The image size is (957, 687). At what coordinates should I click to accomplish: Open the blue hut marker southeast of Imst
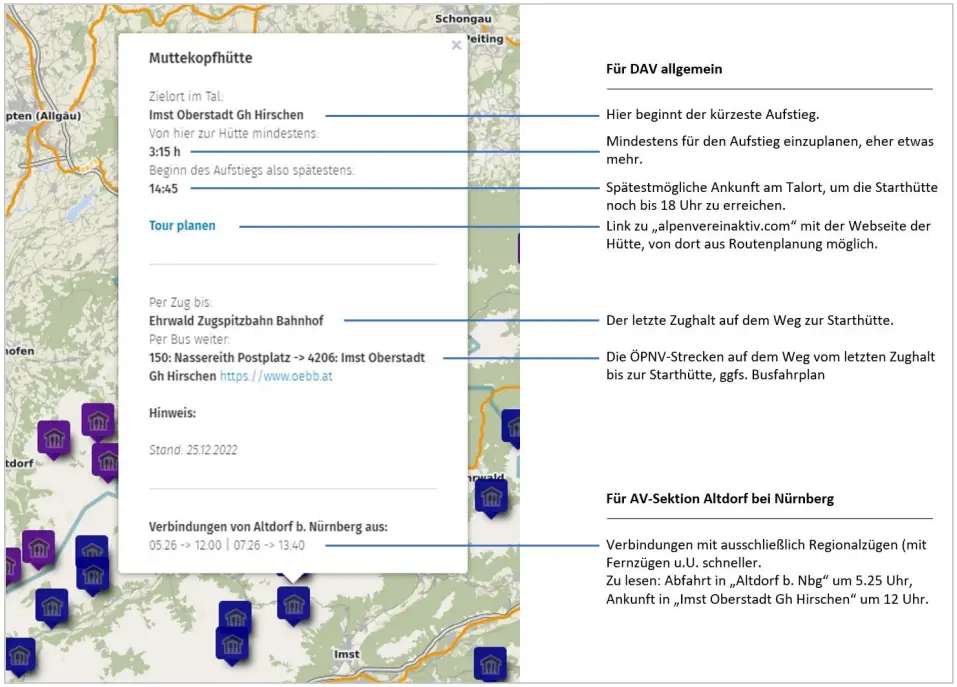tap(490, 663)
